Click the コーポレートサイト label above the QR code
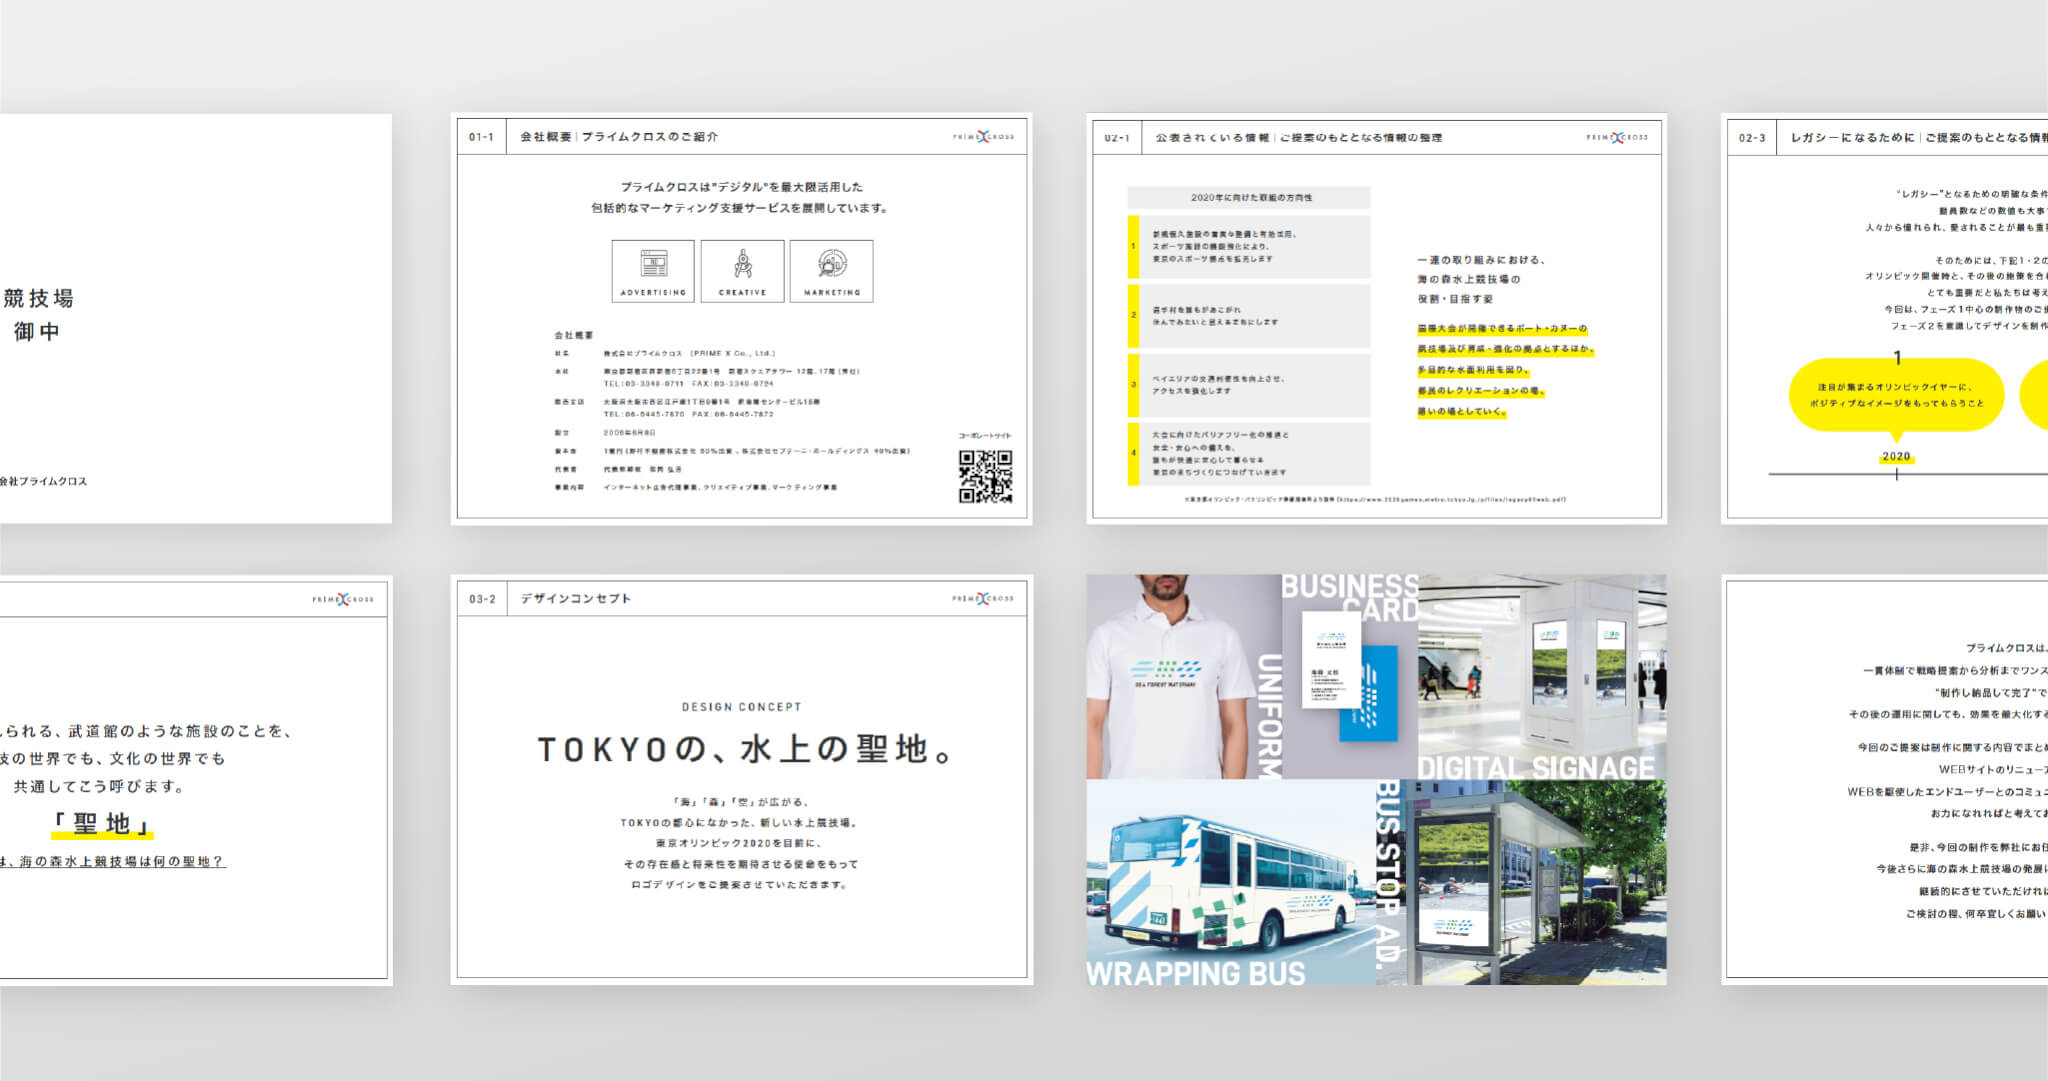2048x1081 pixels. (x=985, y=436)
